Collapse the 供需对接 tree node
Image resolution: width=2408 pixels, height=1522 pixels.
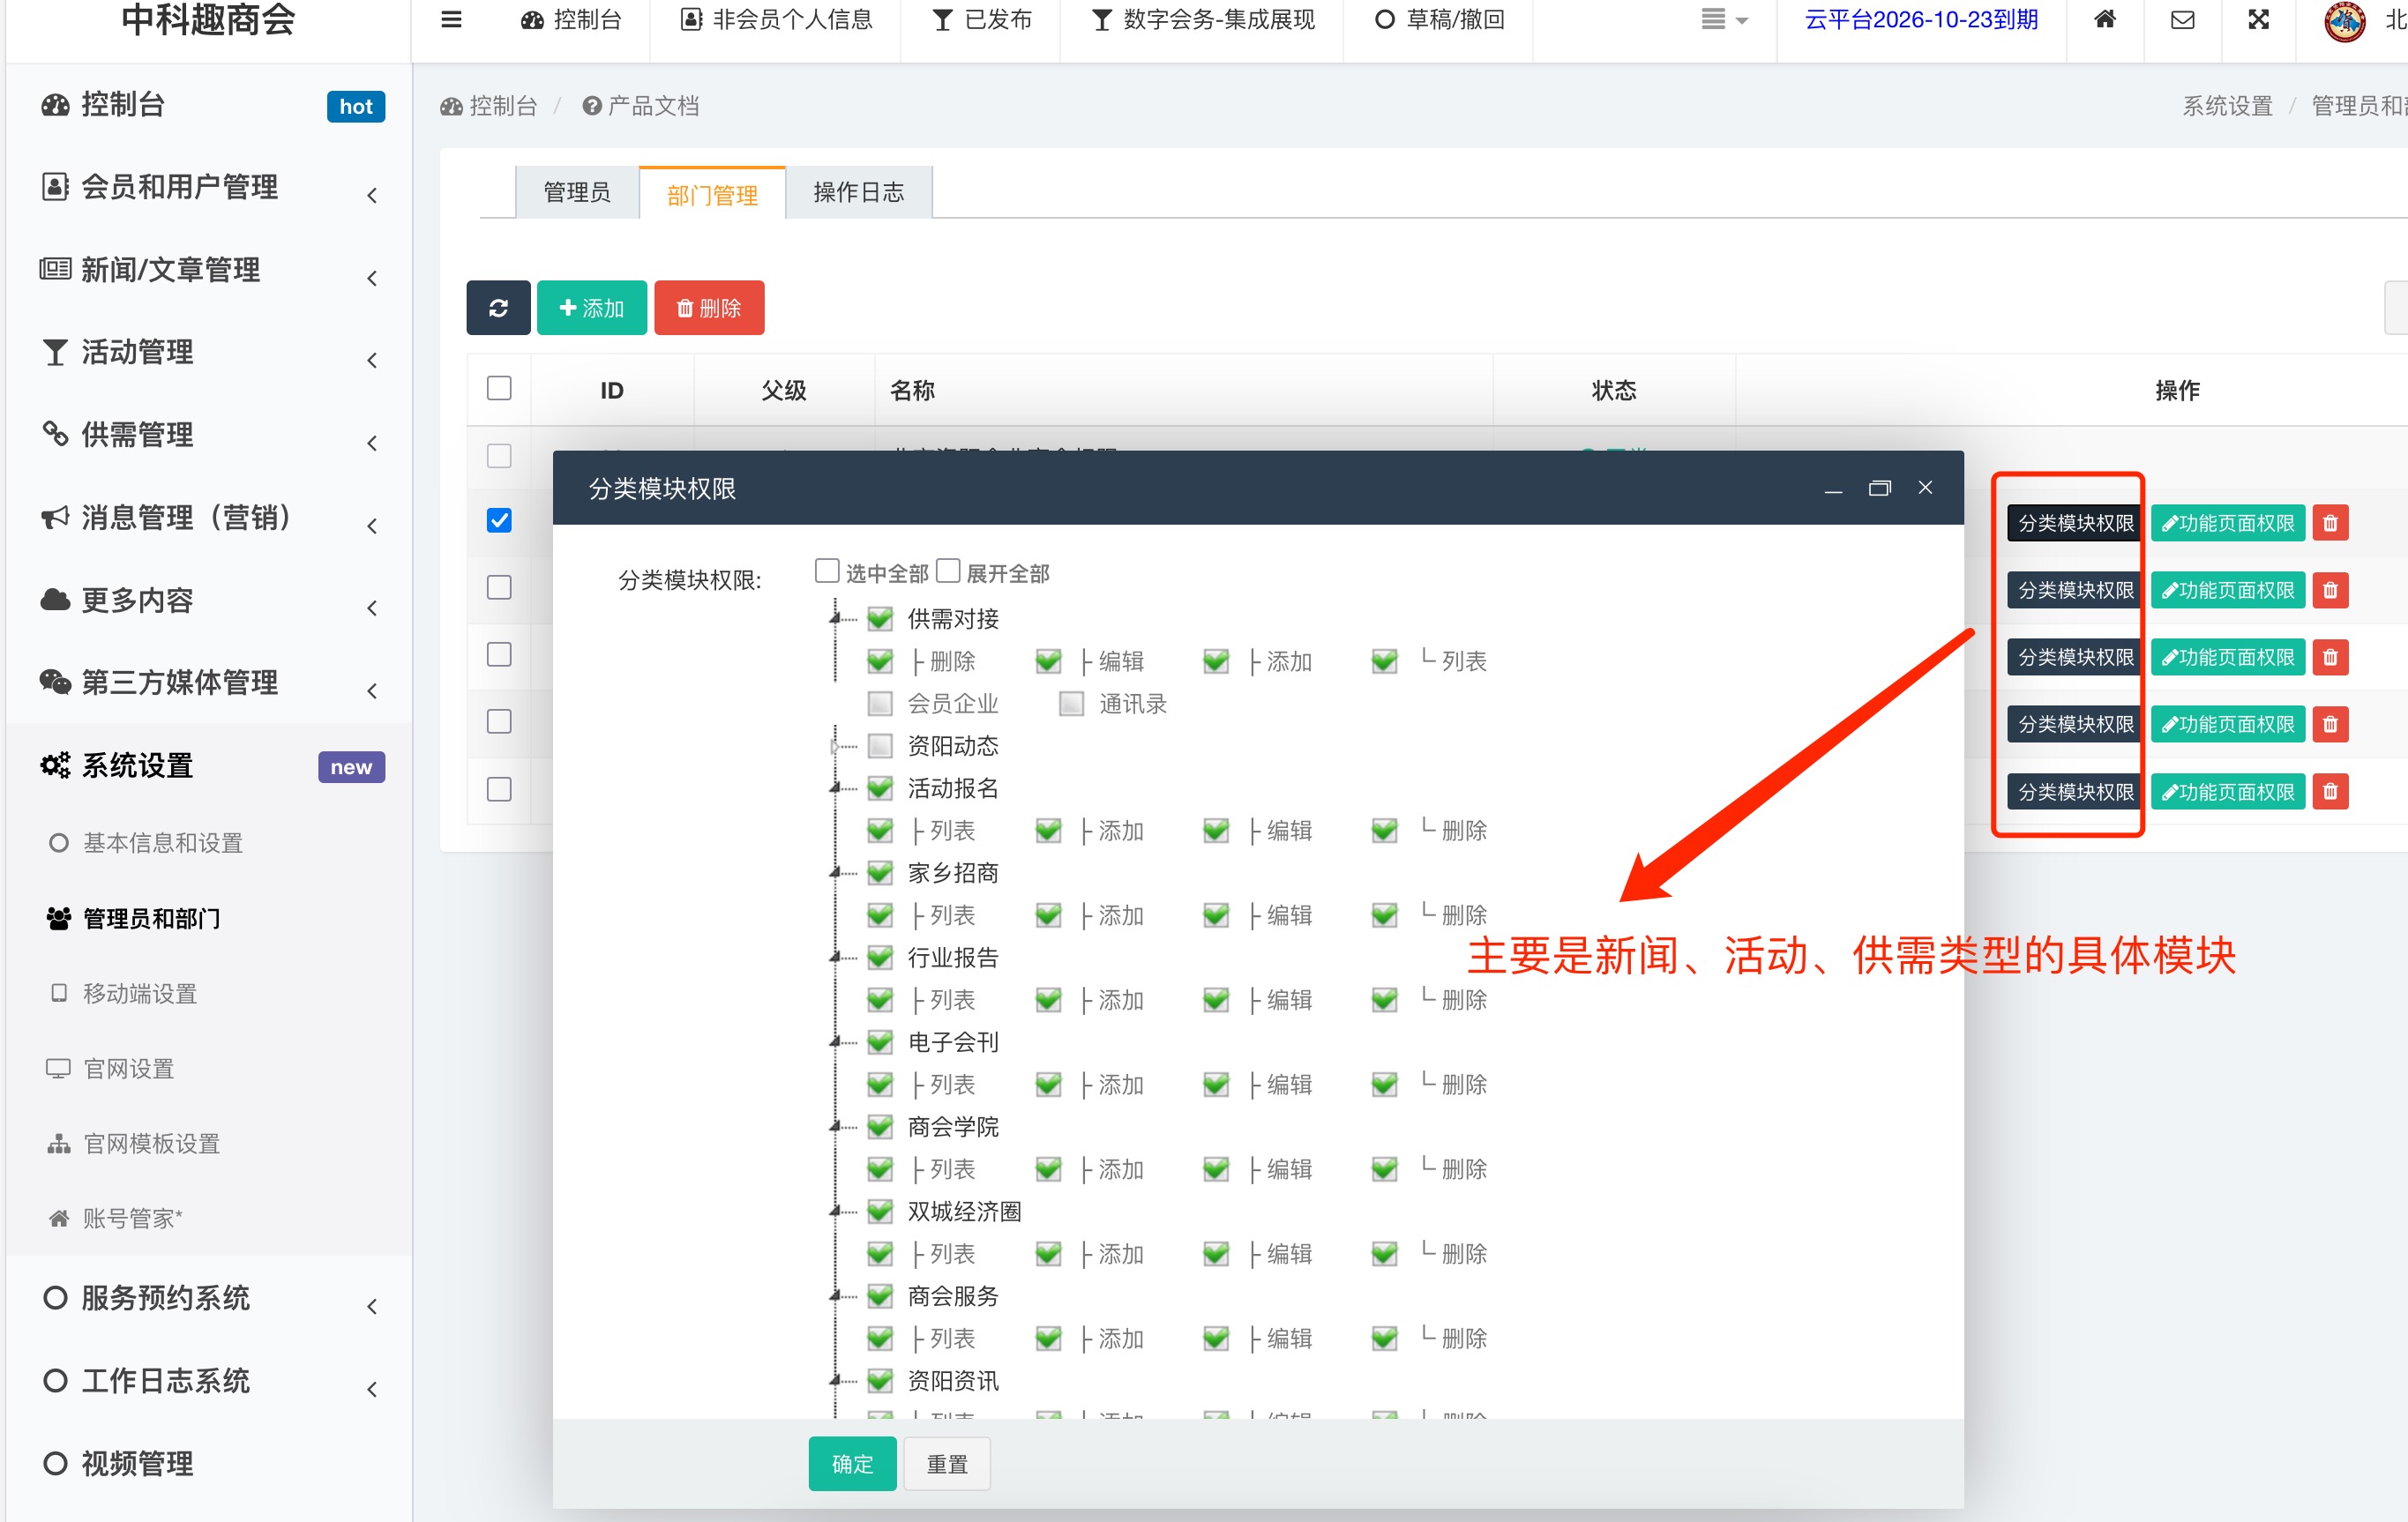tap(835, 619)
